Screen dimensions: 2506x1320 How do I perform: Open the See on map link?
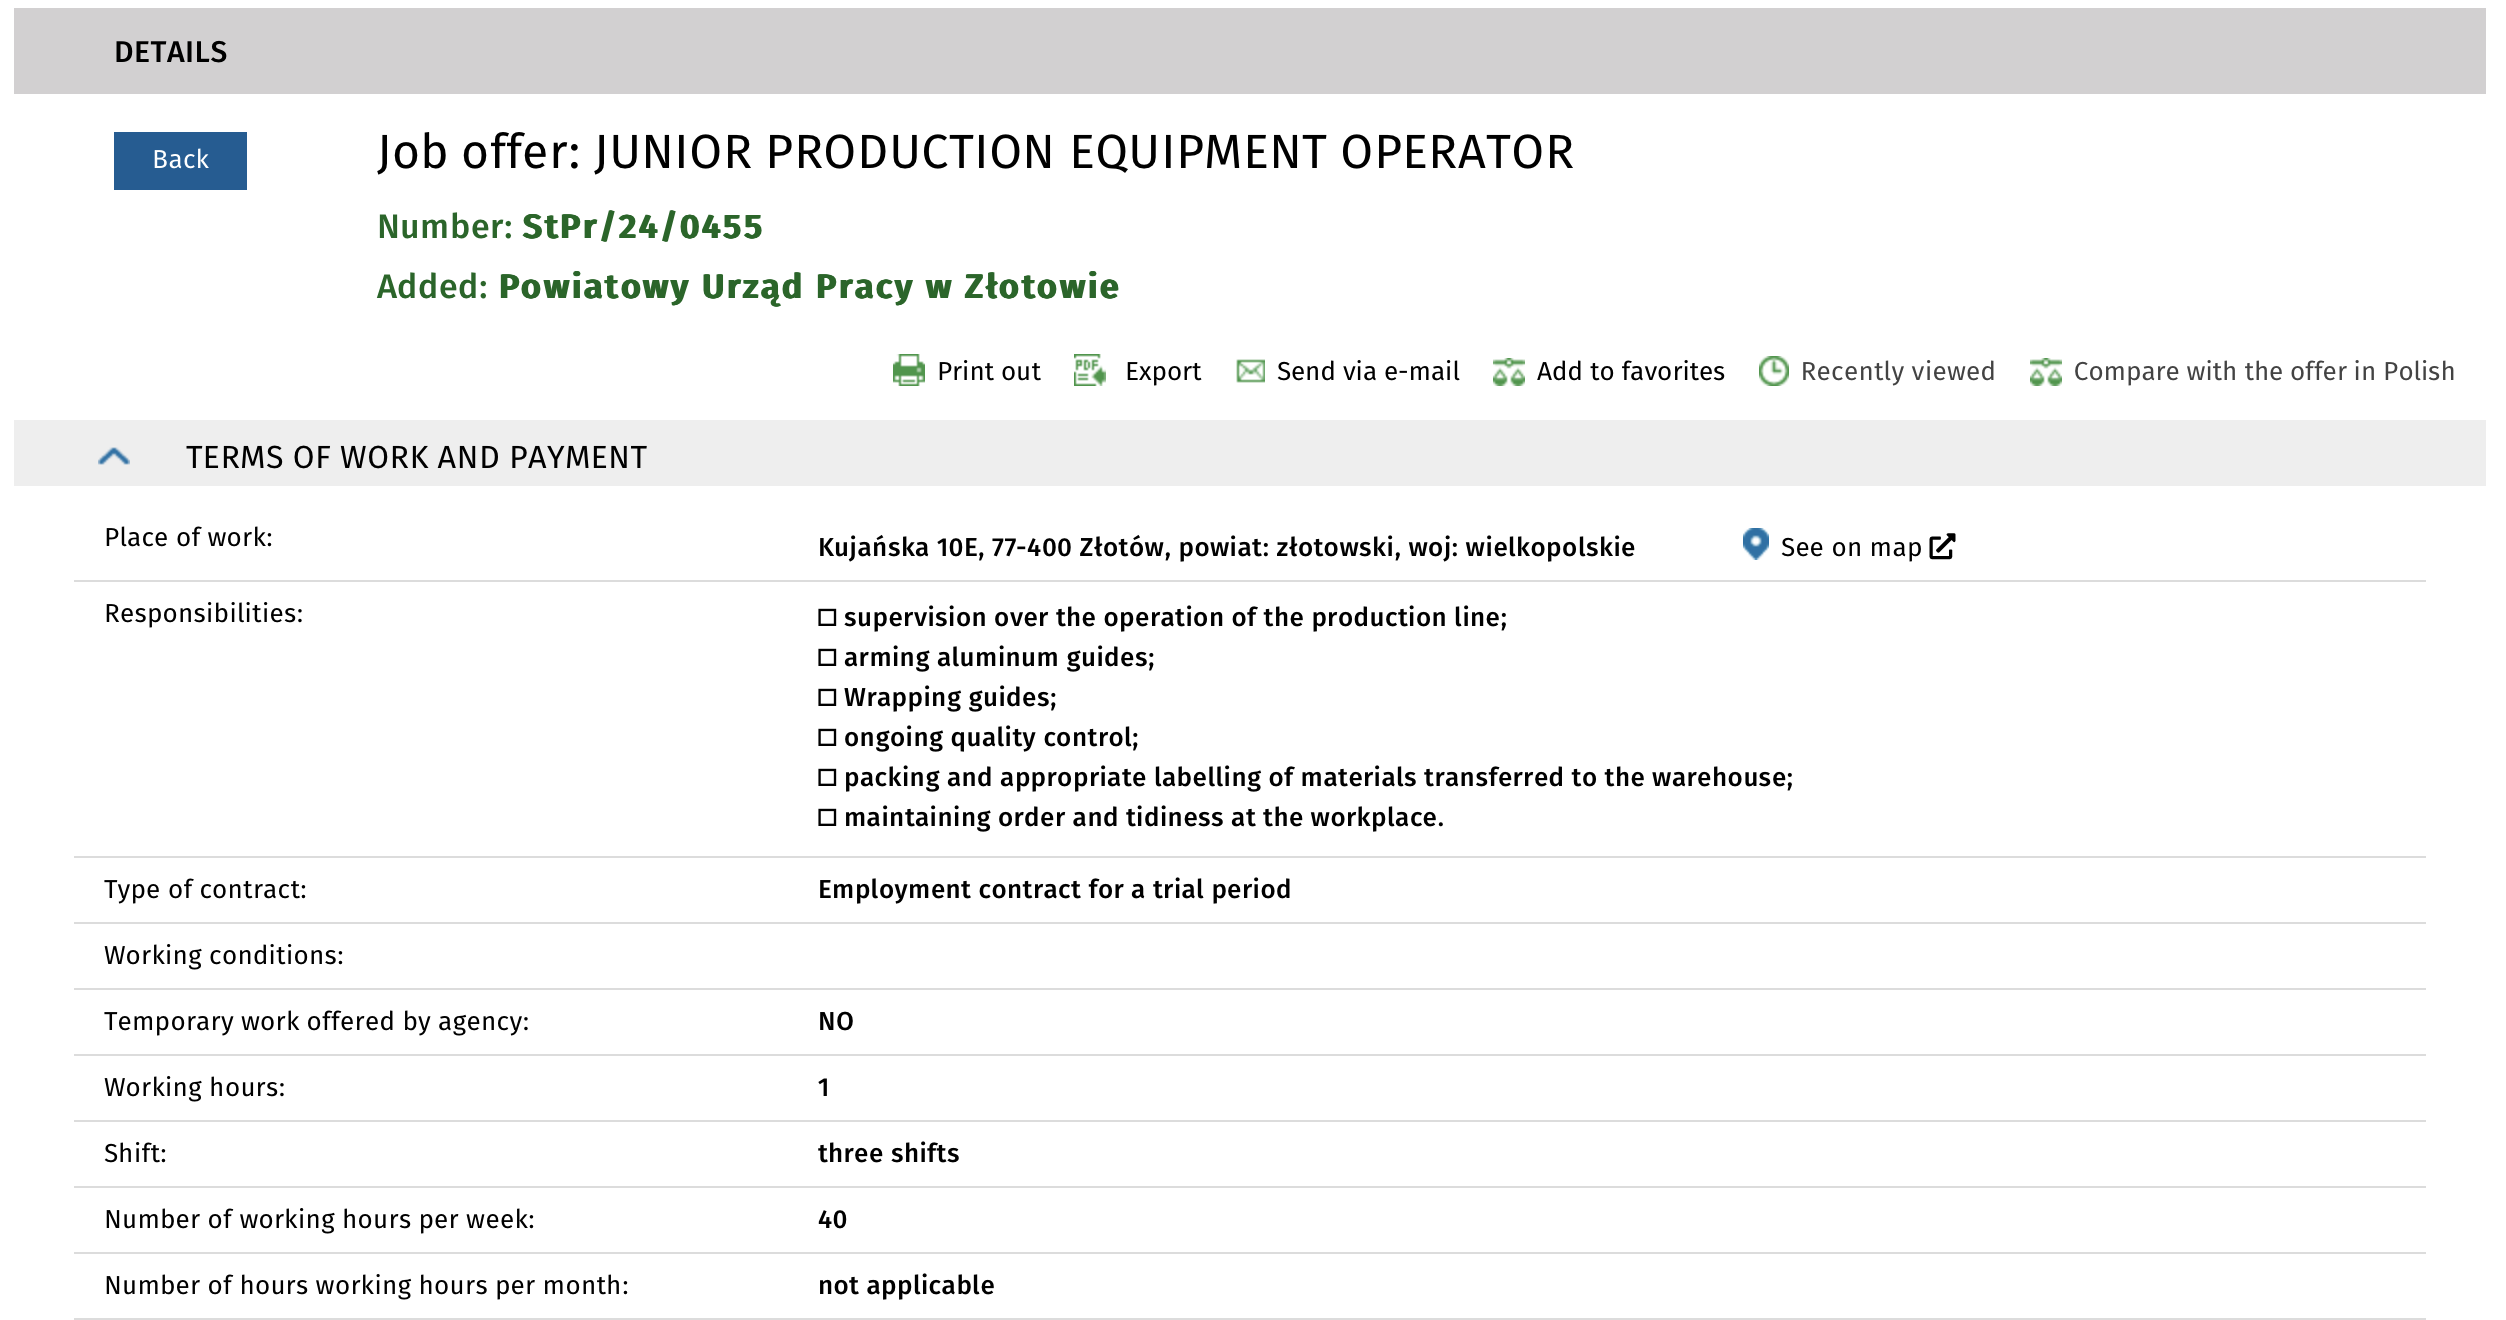1850,547
